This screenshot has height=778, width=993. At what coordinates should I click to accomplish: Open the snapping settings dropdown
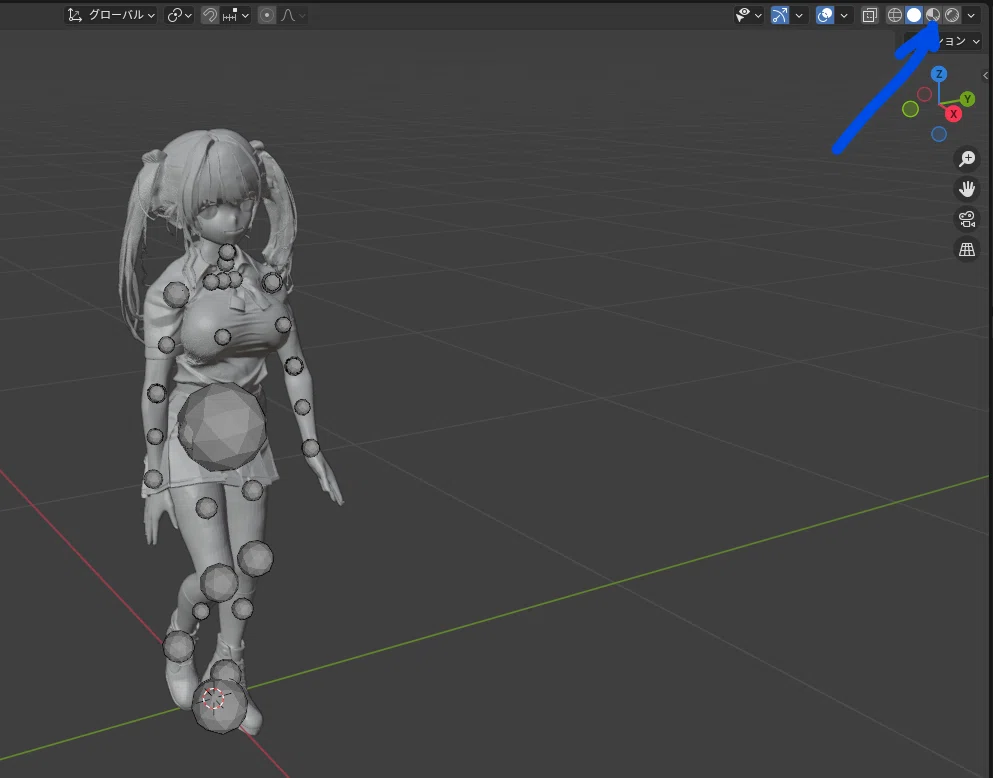coord(236,15)
